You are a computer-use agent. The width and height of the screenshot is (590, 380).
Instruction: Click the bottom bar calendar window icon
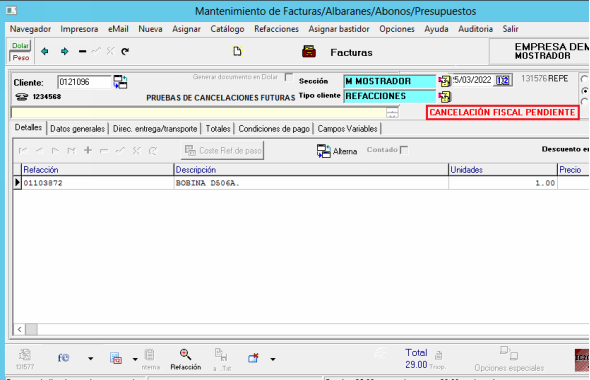(116, 358)
